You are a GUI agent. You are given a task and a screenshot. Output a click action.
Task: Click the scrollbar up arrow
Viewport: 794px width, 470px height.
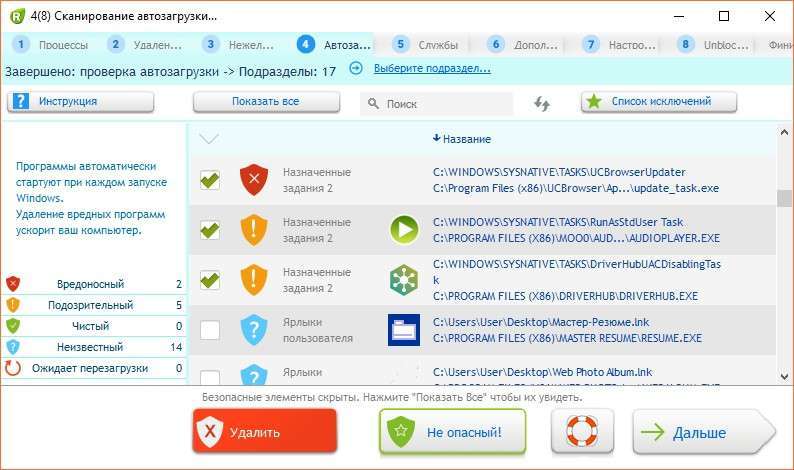(x=784, y=132)
